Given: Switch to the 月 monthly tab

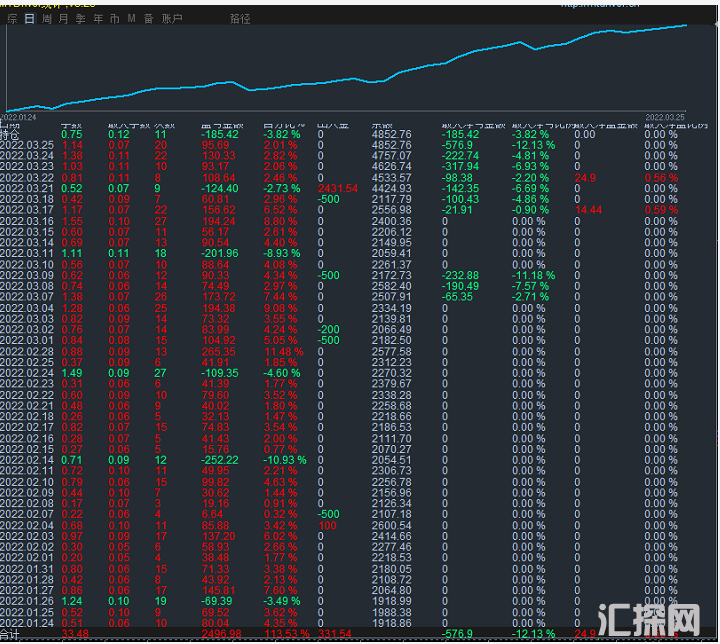Looking at the screenshot, I should 63,19.
